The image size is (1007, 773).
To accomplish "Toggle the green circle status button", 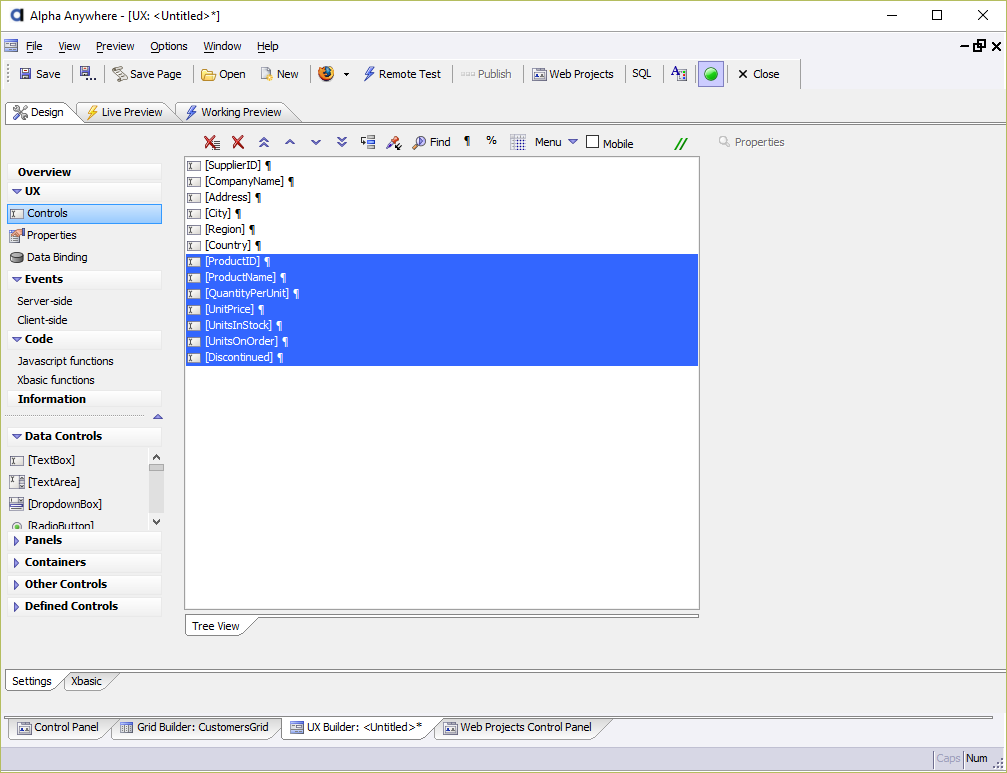I will tap(711, 74).
